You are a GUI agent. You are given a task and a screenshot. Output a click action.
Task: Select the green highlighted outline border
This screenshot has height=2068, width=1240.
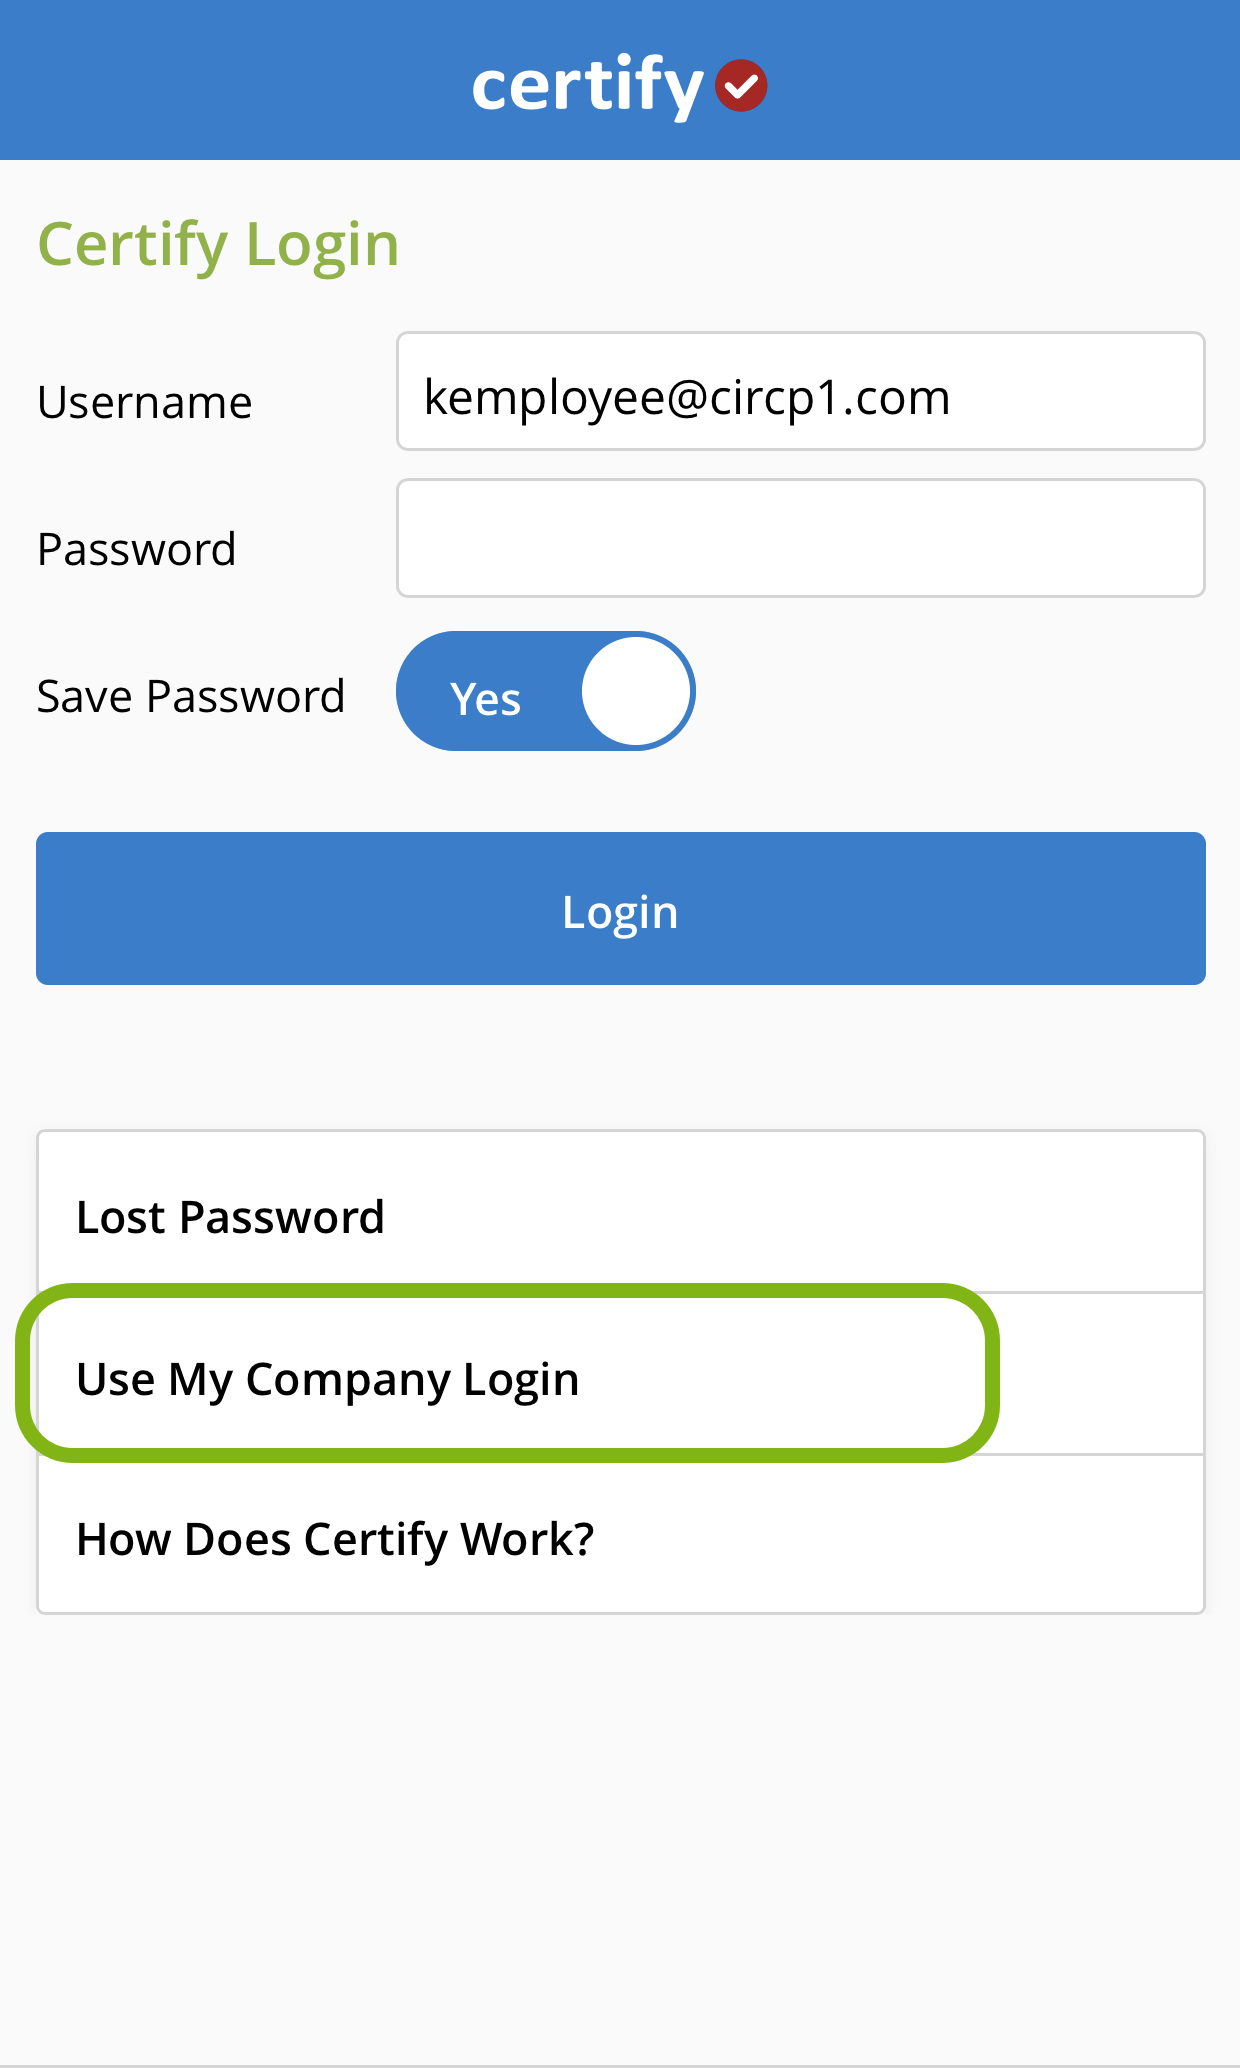coord(507,1291)
